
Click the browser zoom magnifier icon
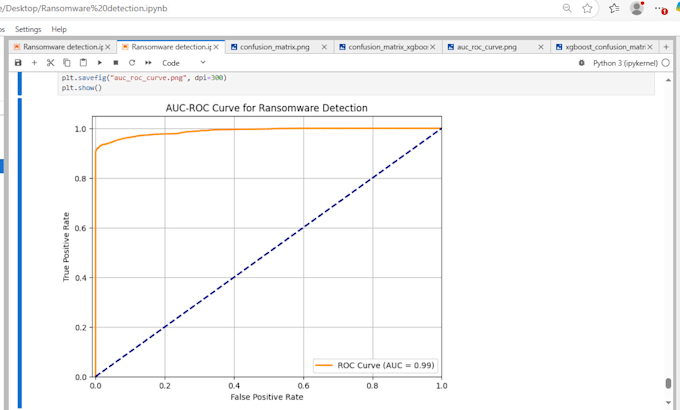567,8
